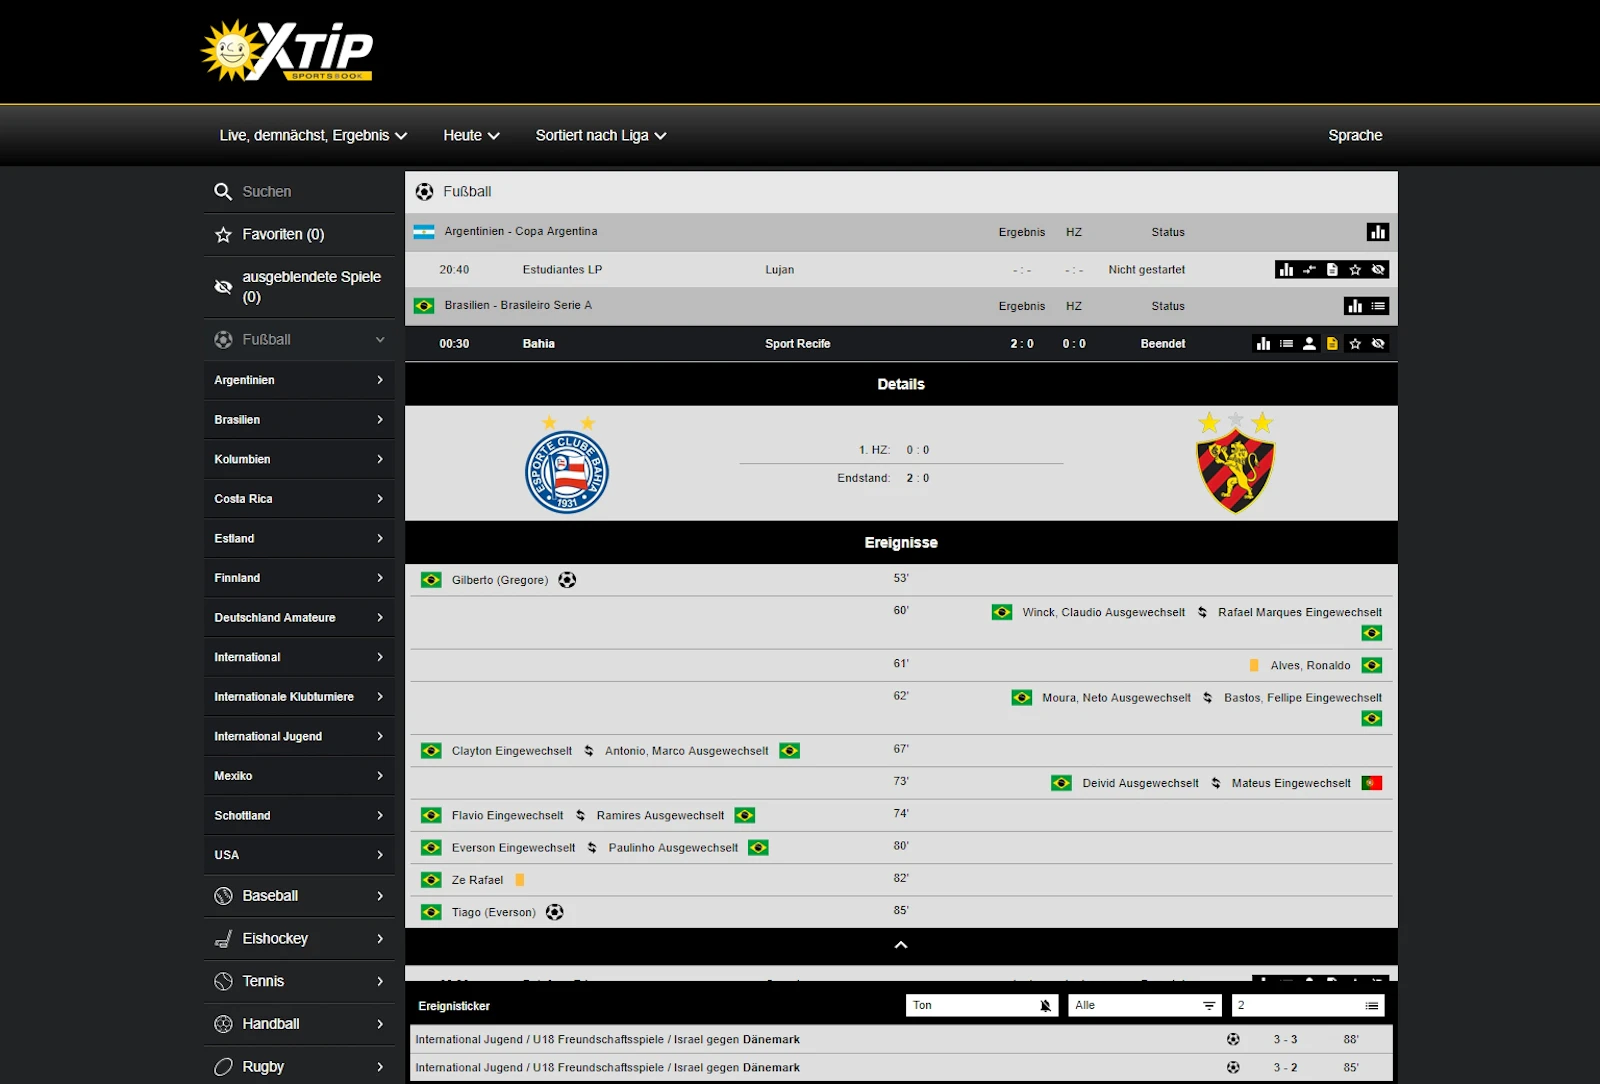Collapse the match events panel arrow
Image resolution: width=1600 pixels, height=1084 pixels.
900,945
